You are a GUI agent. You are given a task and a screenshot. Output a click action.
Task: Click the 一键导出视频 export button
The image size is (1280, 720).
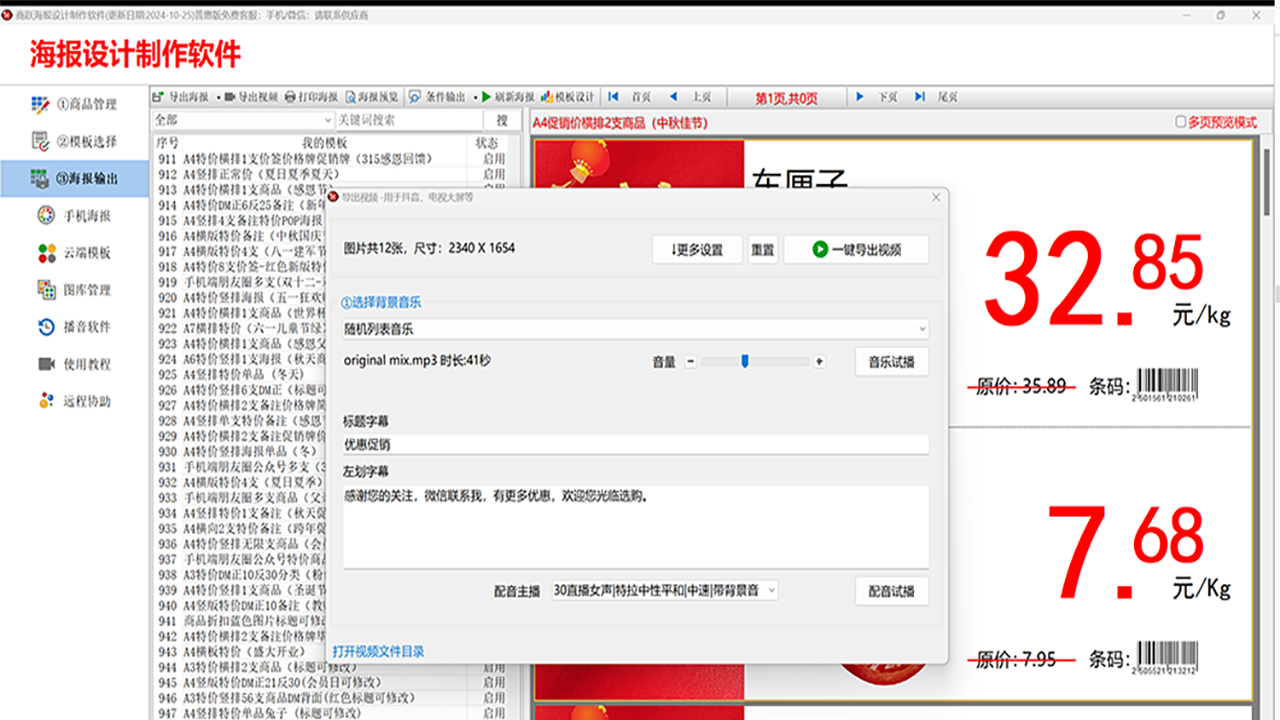click(855, 249)
